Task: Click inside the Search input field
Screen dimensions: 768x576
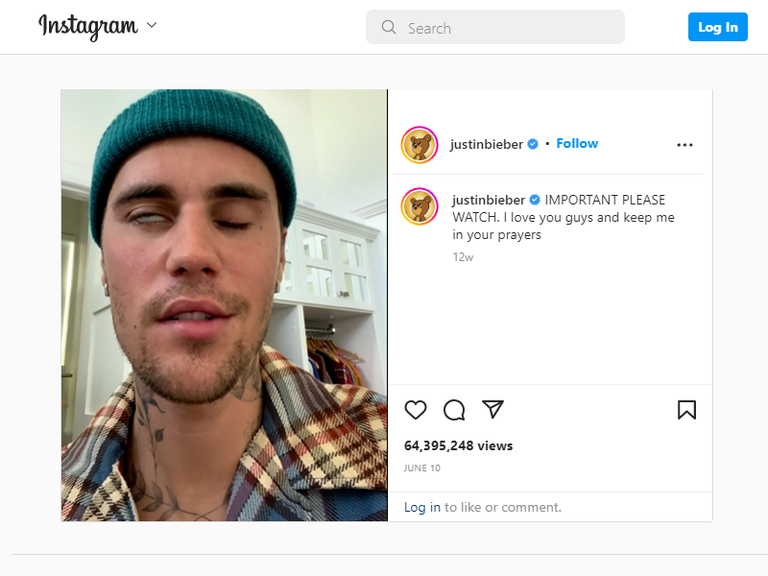Action: (x=495, y=27)
